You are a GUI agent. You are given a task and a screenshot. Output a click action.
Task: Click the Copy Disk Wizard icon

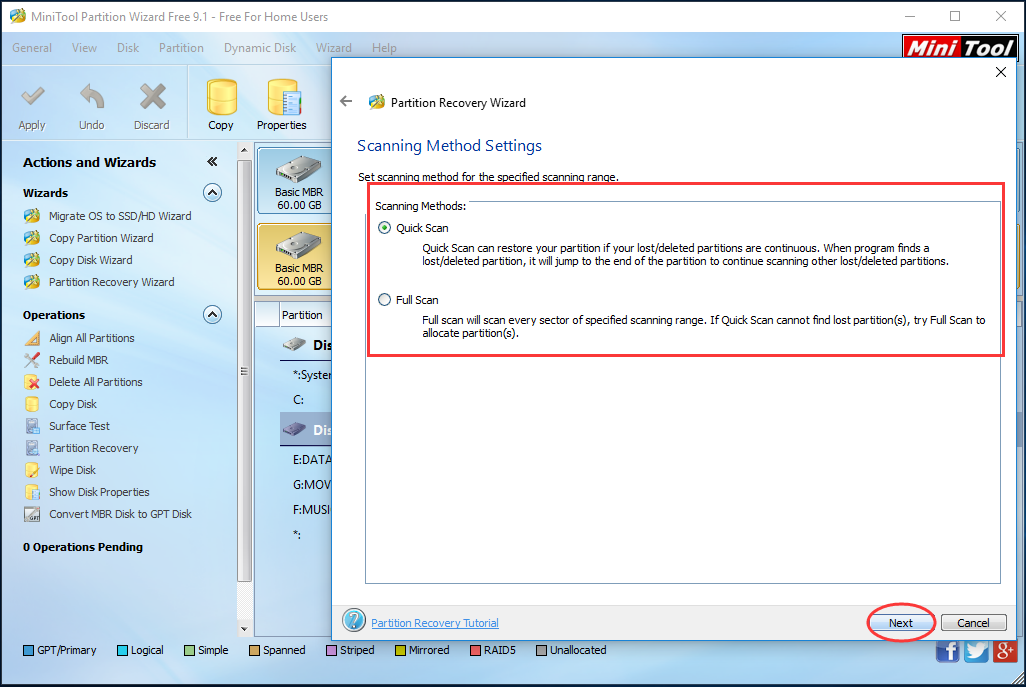(x=32, y=260)
